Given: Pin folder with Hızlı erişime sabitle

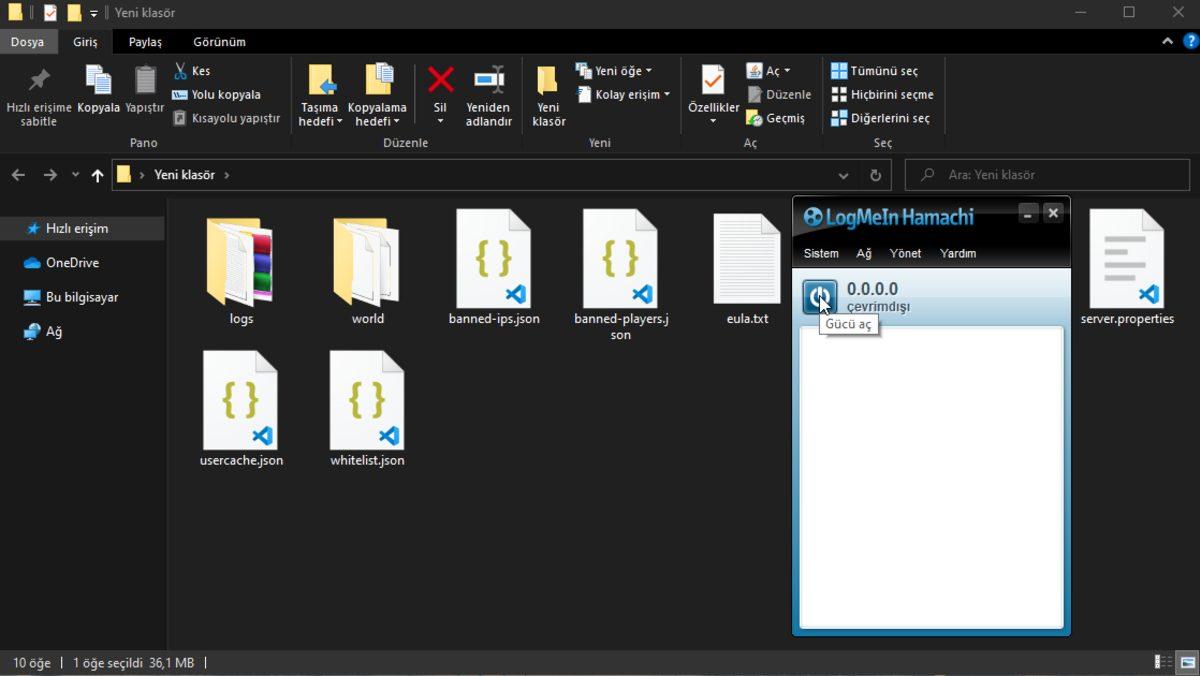Looking at the screenshot, I should click(39, 81).
